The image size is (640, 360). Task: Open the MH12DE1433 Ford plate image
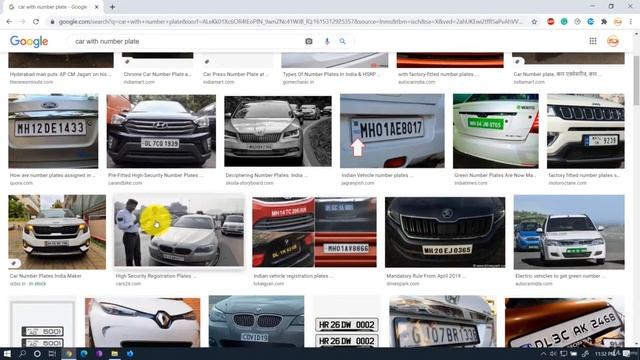point(53,131)
